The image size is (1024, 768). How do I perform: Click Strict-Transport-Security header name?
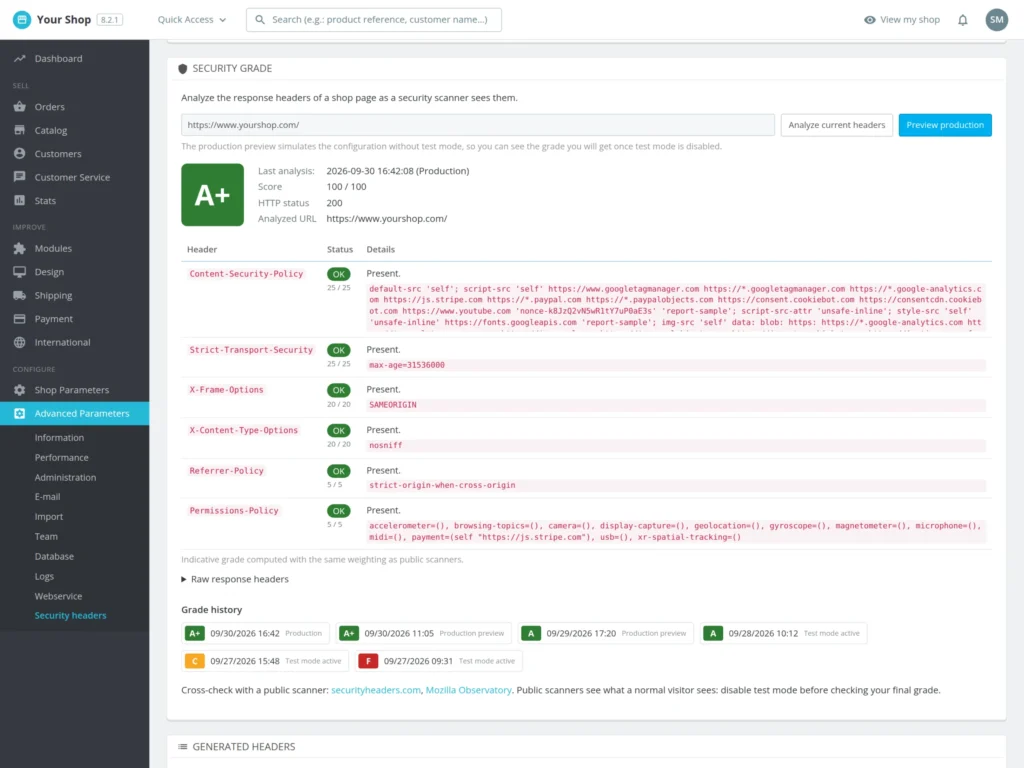[251, 350]
